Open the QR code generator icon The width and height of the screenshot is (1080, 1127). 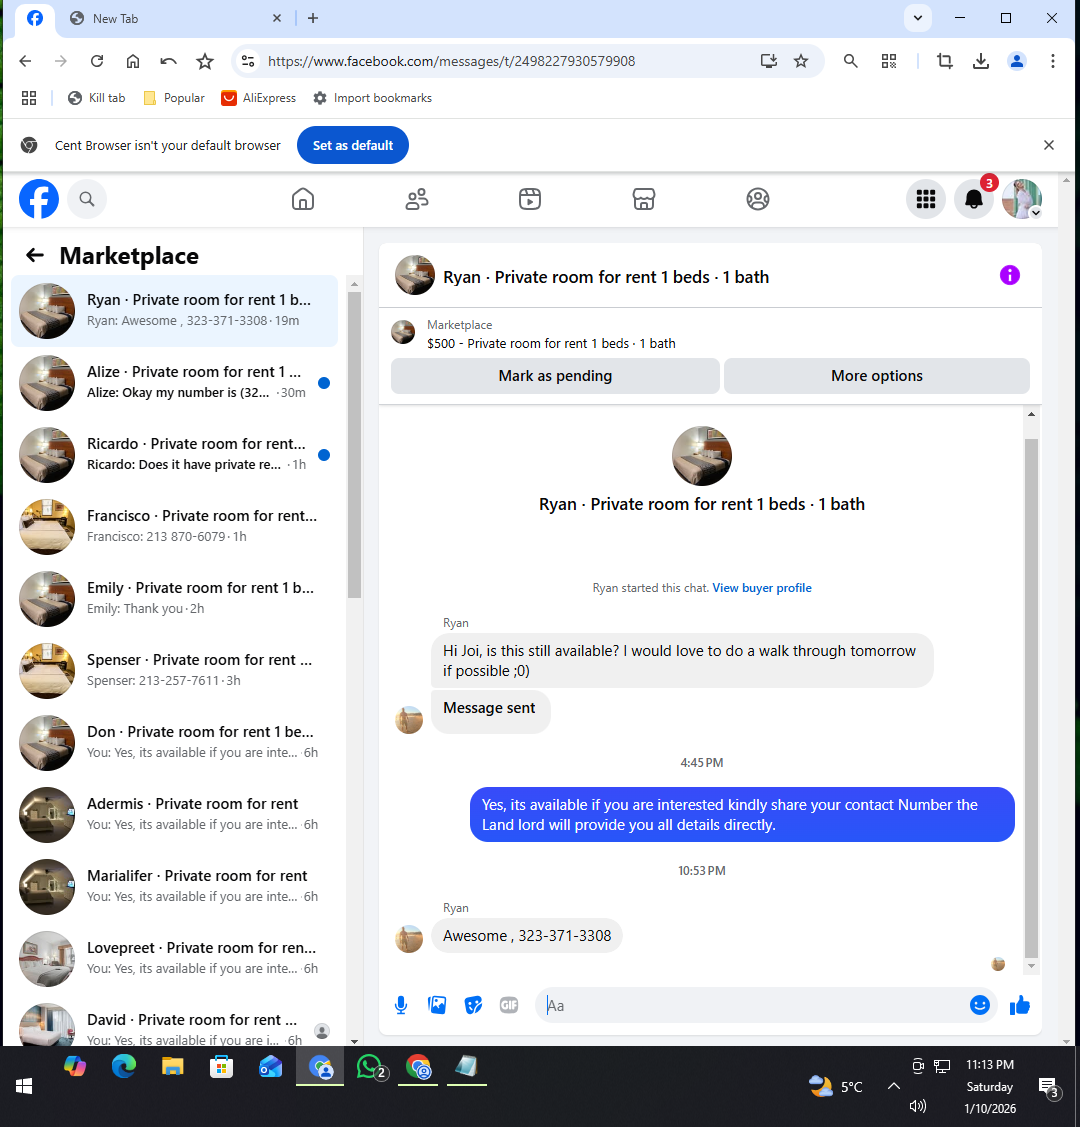[889, 61]
